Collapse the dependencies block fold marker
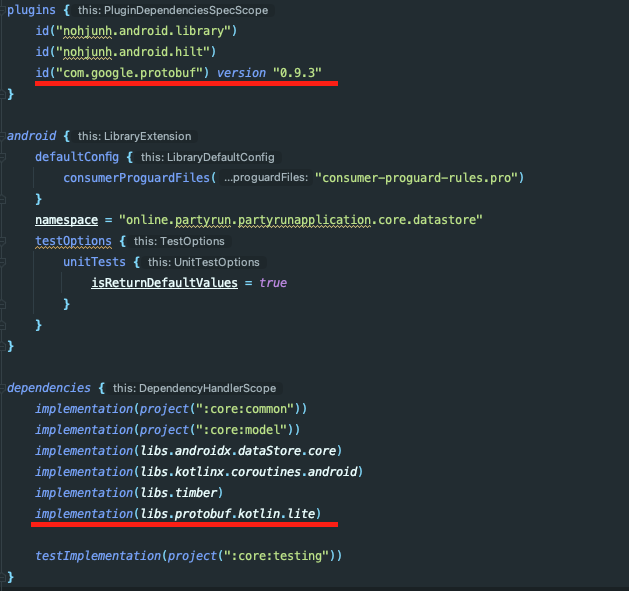Screen dimensions: 629x591 point(2,388)
